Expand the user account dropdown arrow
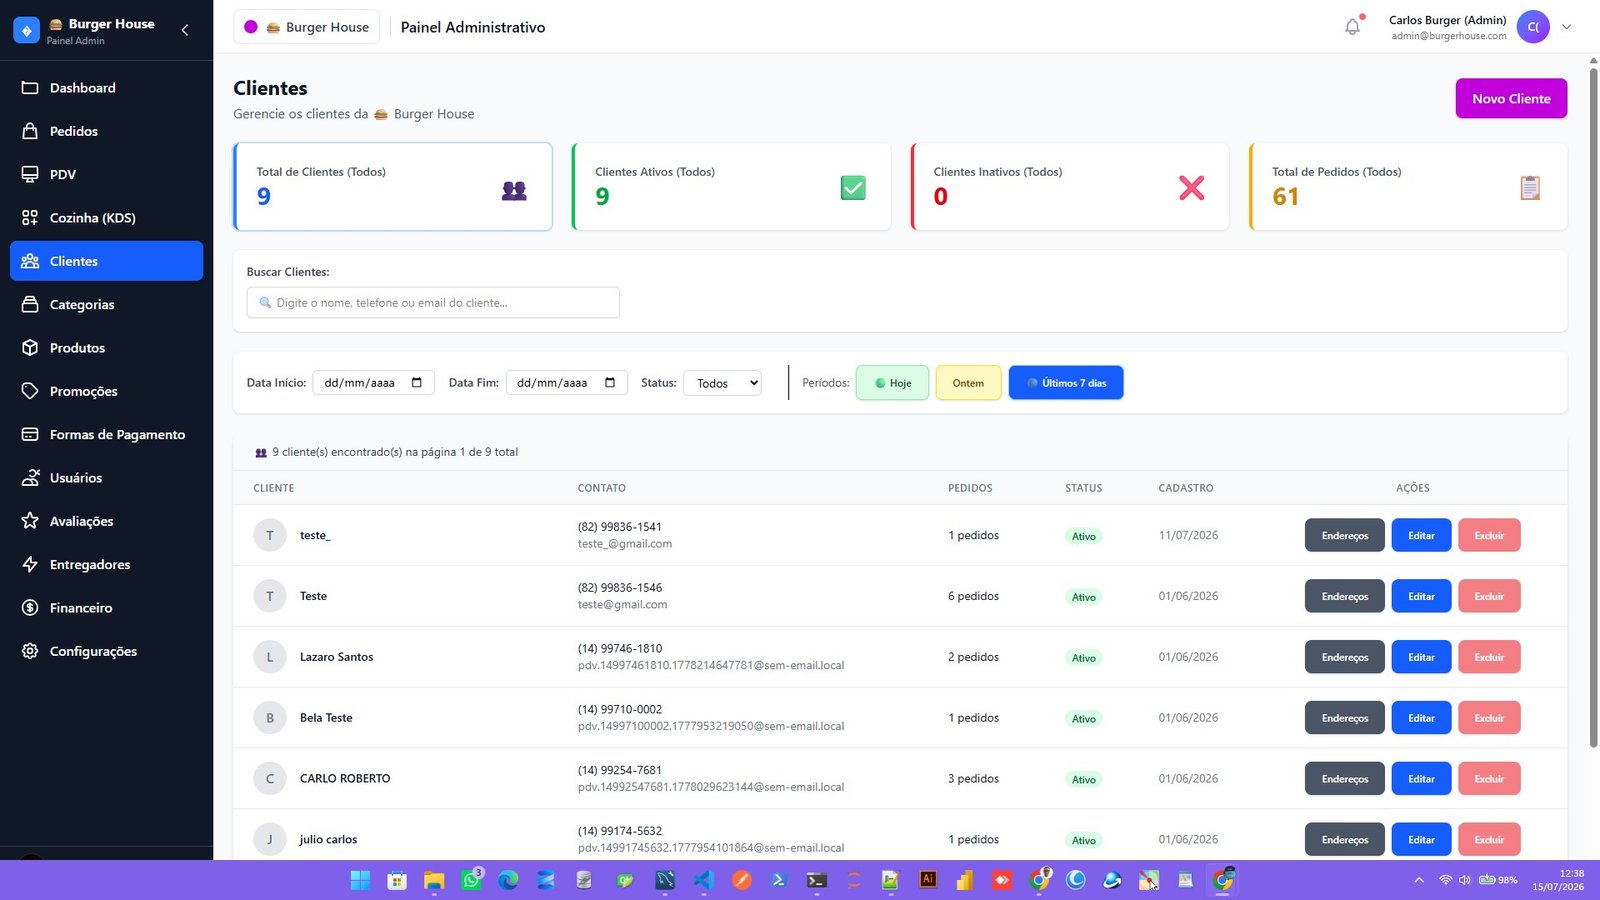Image resolution: width=1600 pixels, height=900 pixels. point(1567,27)
